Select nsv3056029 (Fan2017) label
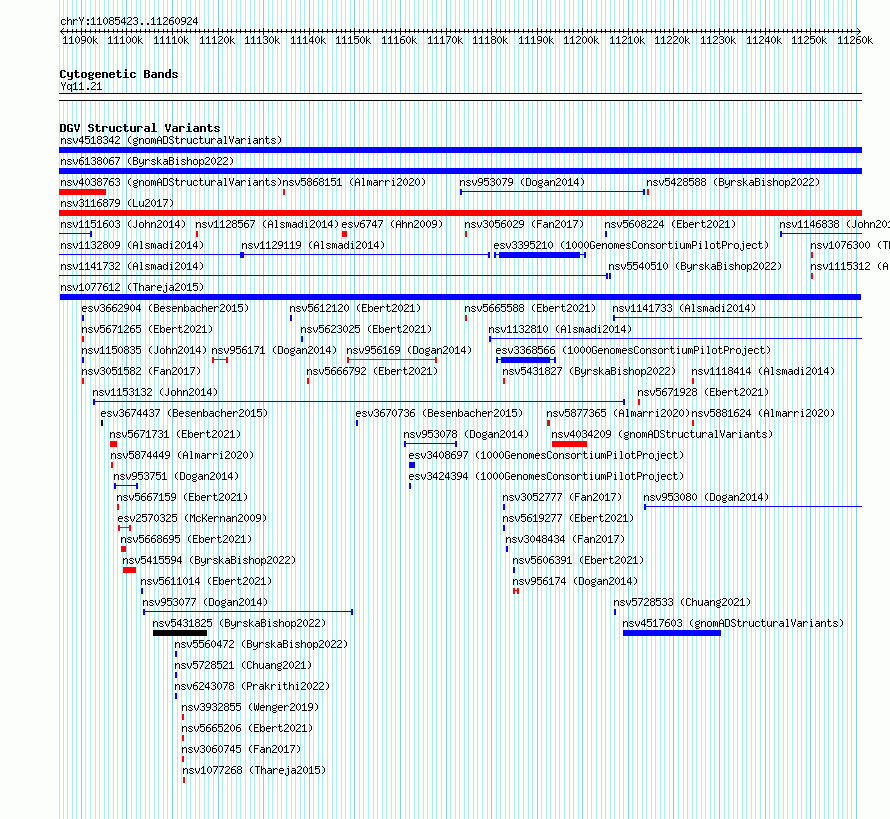The width and height of the screenshot is (890, 819). pos(524,224)
